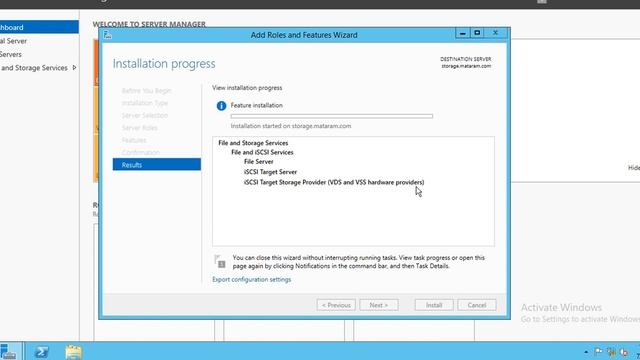Maximize the Add Roles and Features Wizard
The height and width of the screenshot is (360, 640).
pyautogui.click(x=477, y=33)
